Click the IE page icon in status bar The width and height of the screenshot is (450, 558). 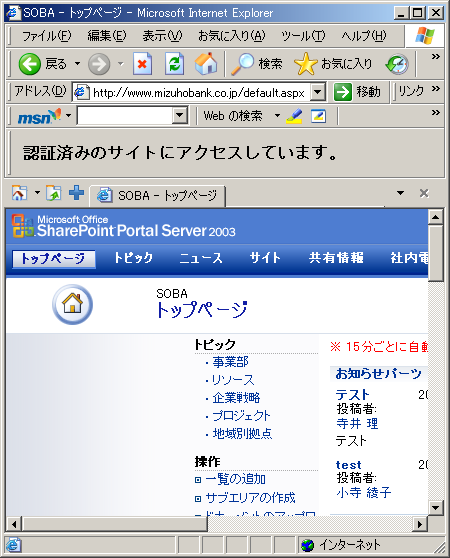click(14, 545)
